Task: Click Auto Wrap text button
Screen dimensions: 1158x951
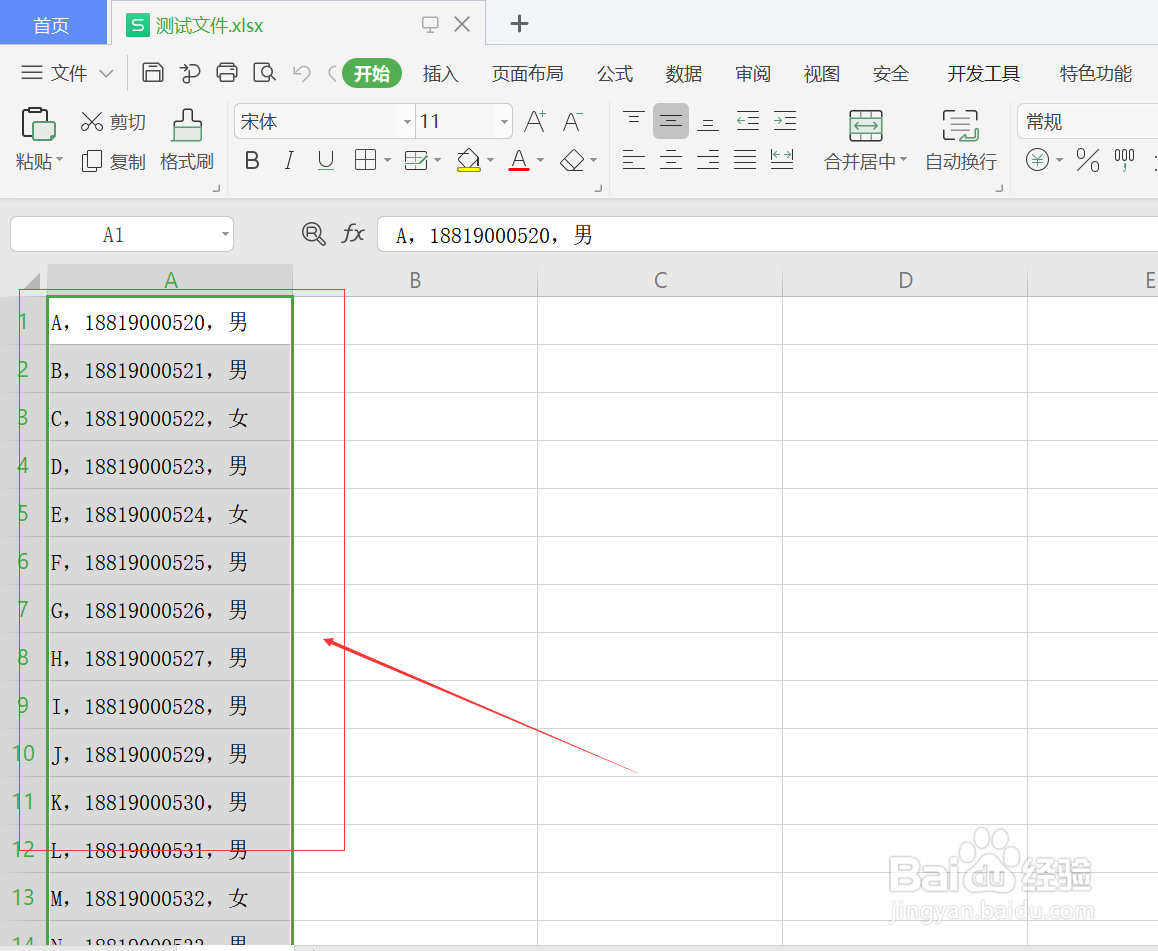Action: [961, 140]
